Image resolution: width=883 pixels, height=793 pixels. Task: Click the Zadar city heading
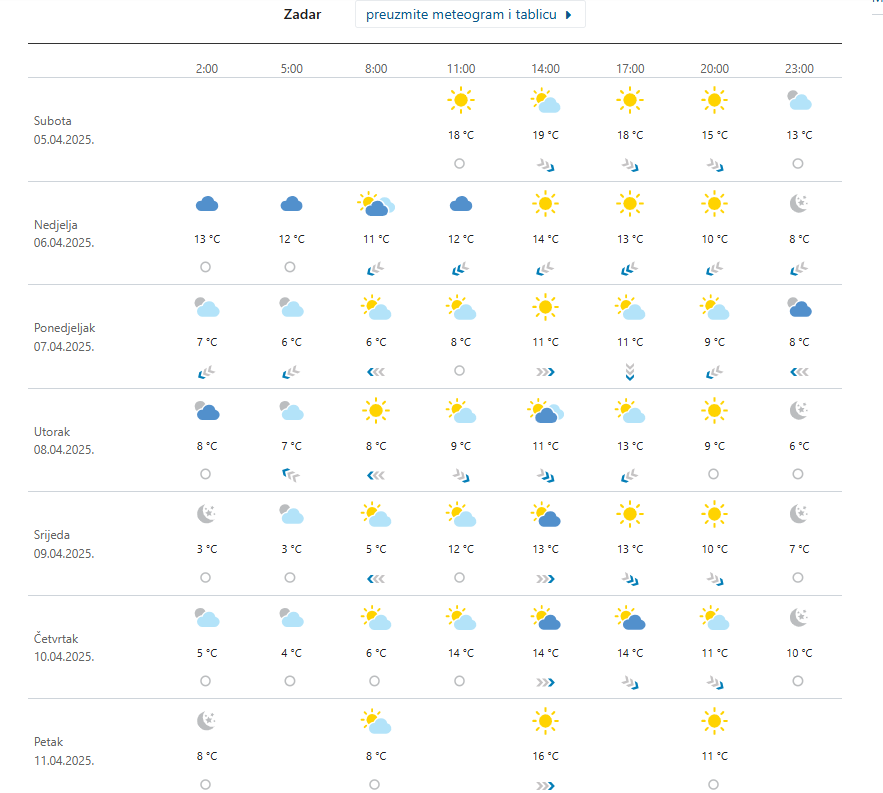click(x=302, y=15)
